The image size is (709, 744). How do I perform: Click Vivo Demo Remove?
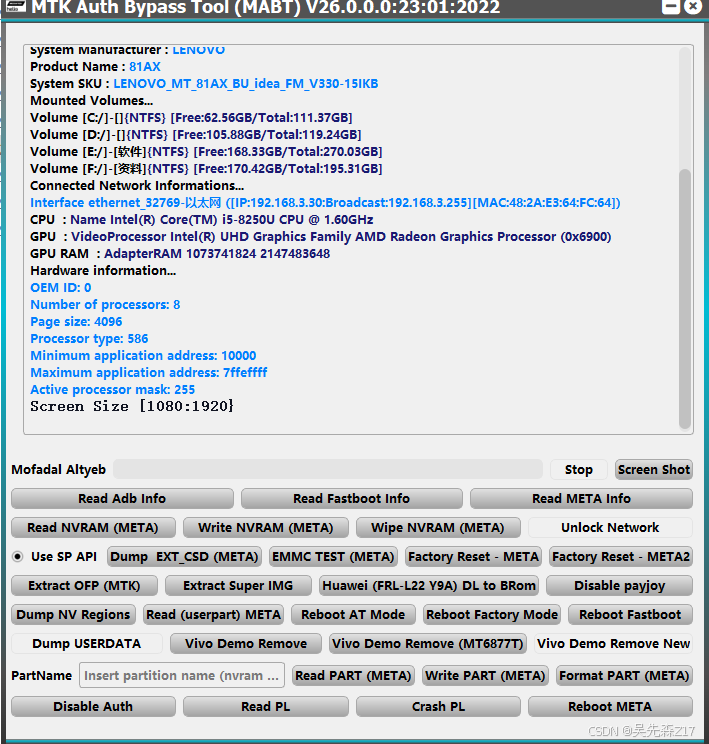tap(246, 643)
